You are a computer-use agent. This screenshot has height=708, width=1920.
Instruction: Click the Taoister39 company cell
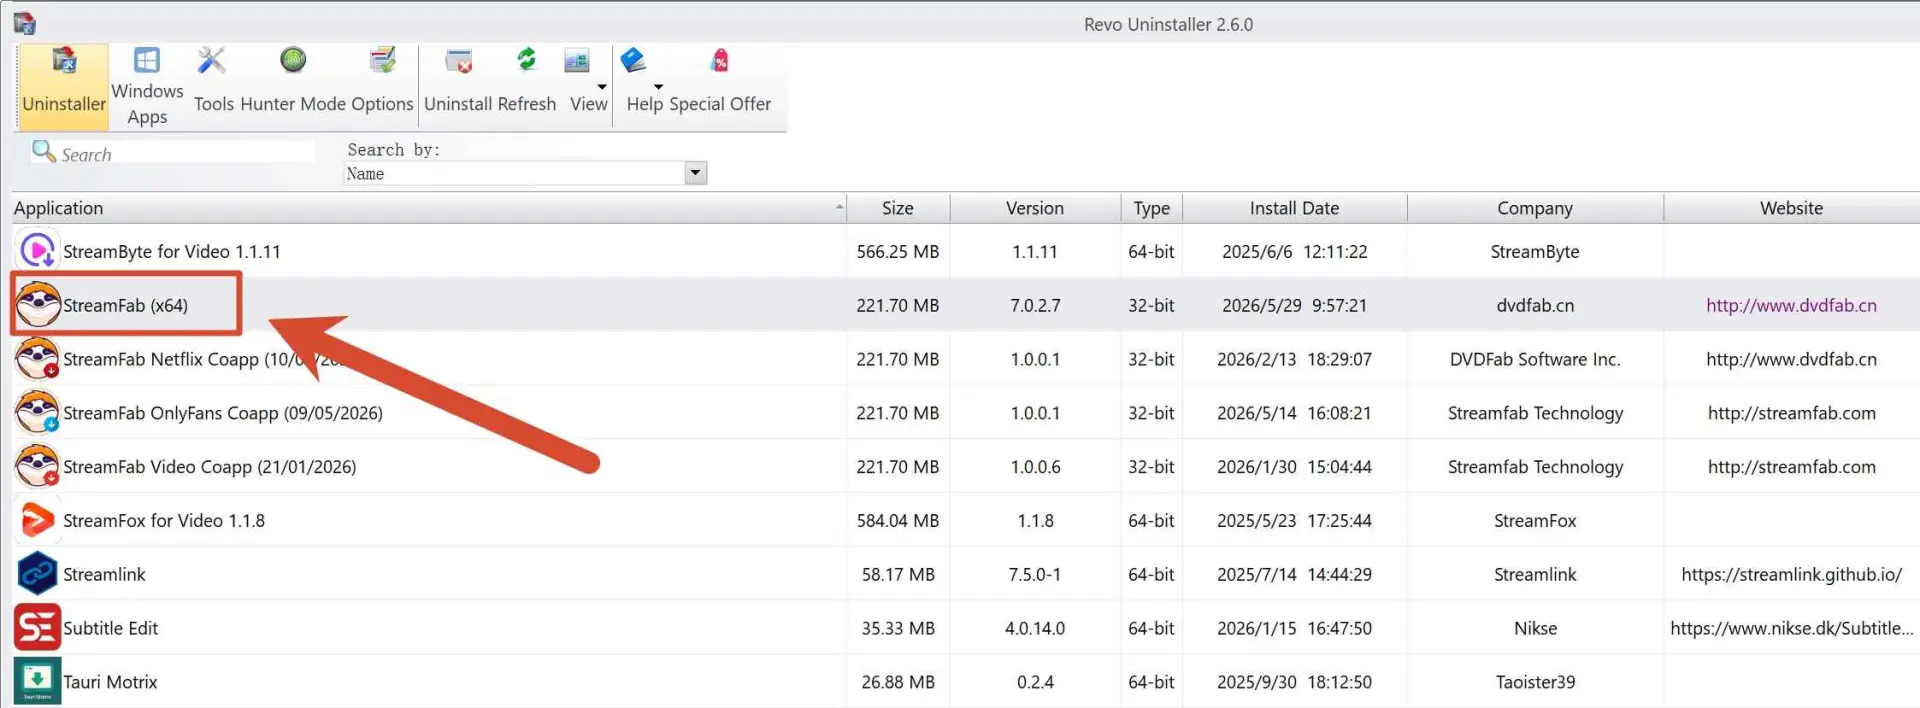(1535, 682)
